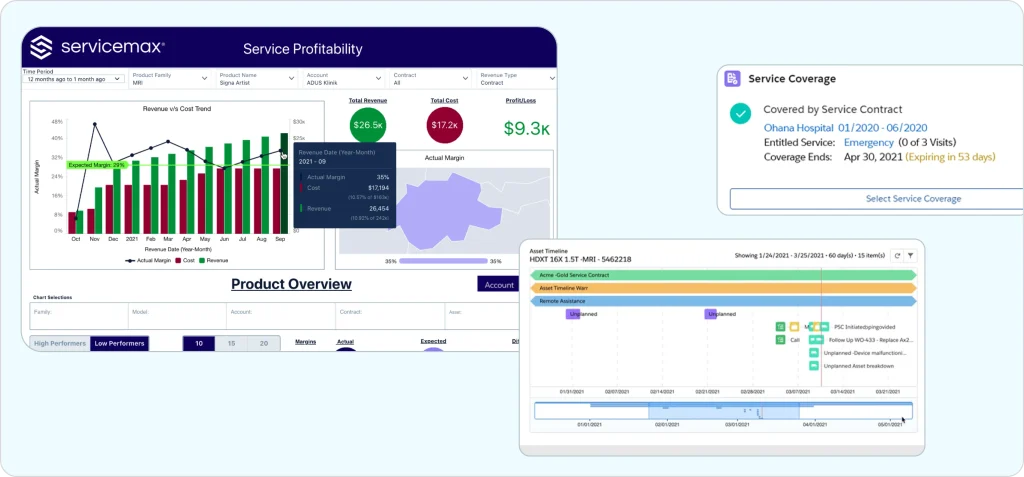
Task: Select the Low Performers toggle
Action: [x=119, y=344]
